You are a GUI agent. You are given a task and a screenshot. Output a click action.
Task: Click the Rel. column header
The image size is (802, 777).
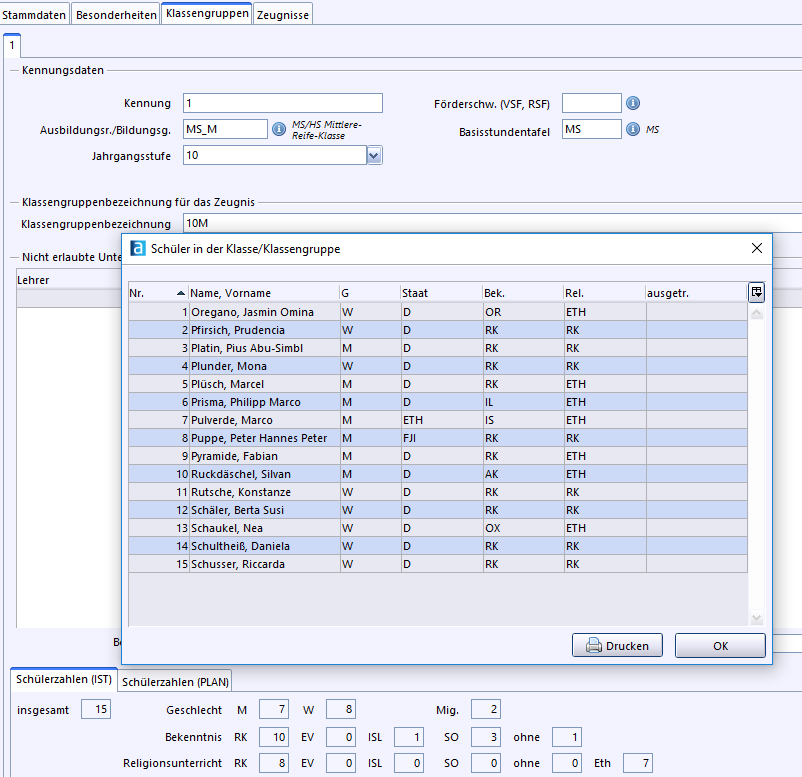point(604,293)
